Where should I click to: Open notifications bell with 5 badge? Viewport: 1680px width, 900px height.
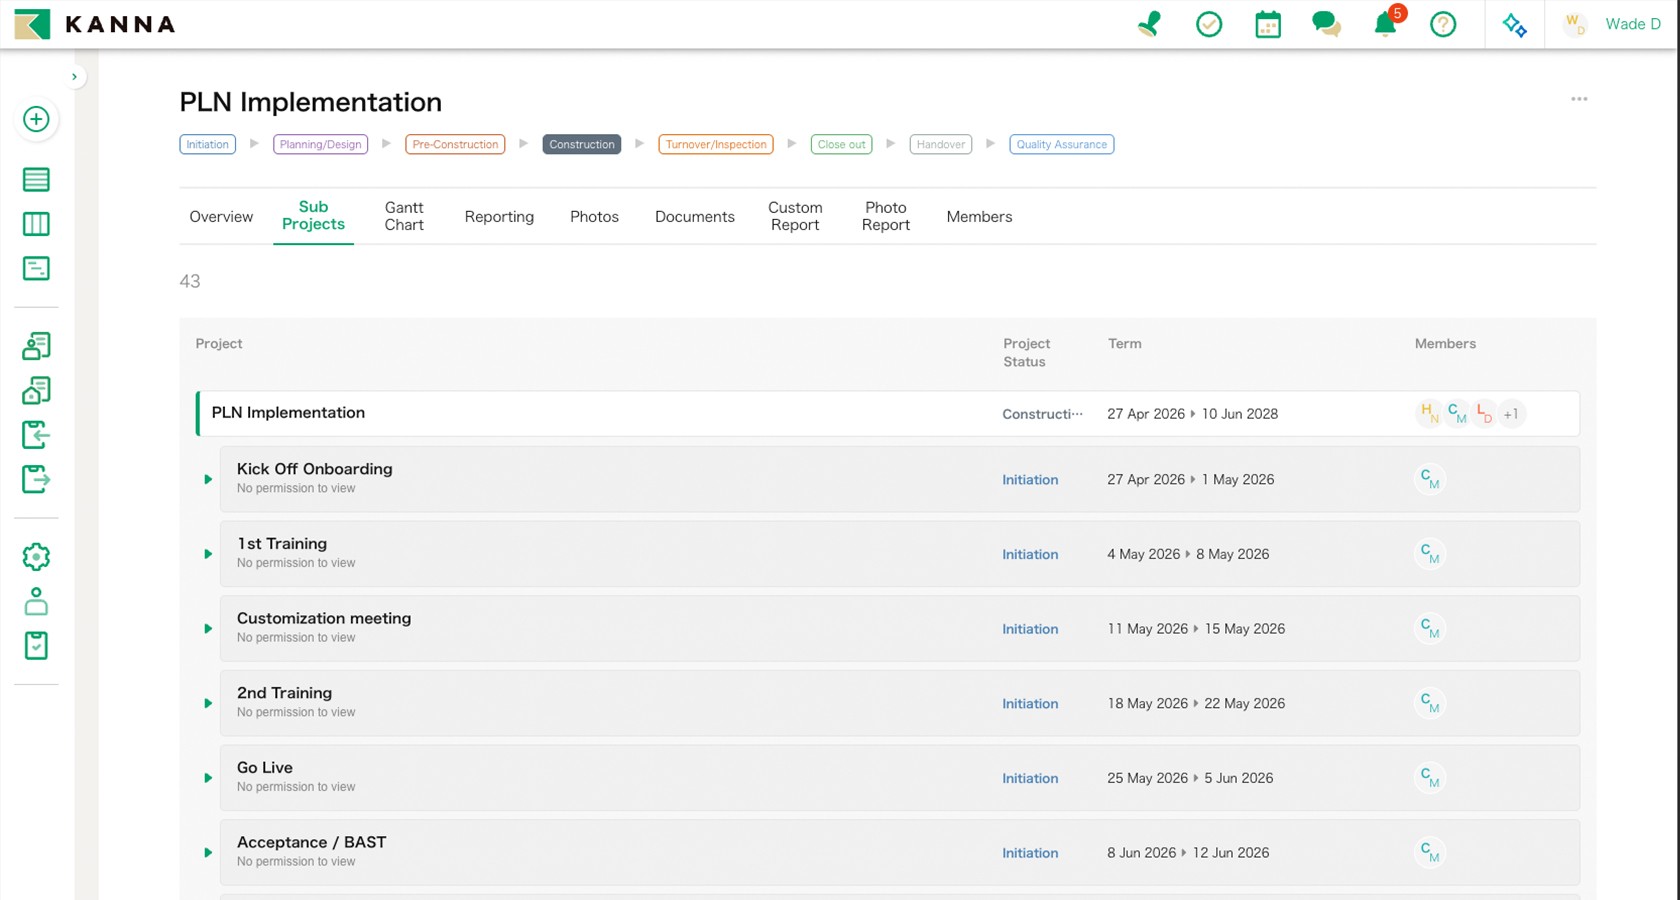pos(1387,22)
